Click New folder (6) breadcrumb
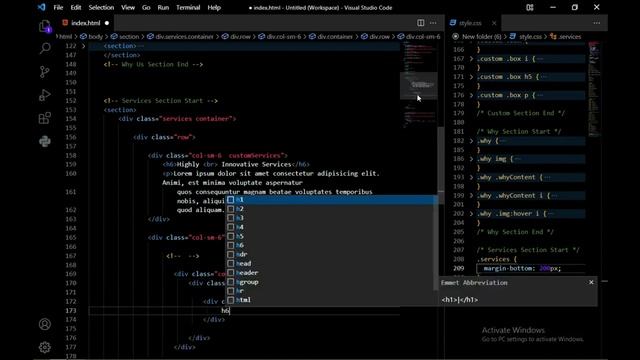The height and width of the screenshot is (360, 640). point(481,37)
